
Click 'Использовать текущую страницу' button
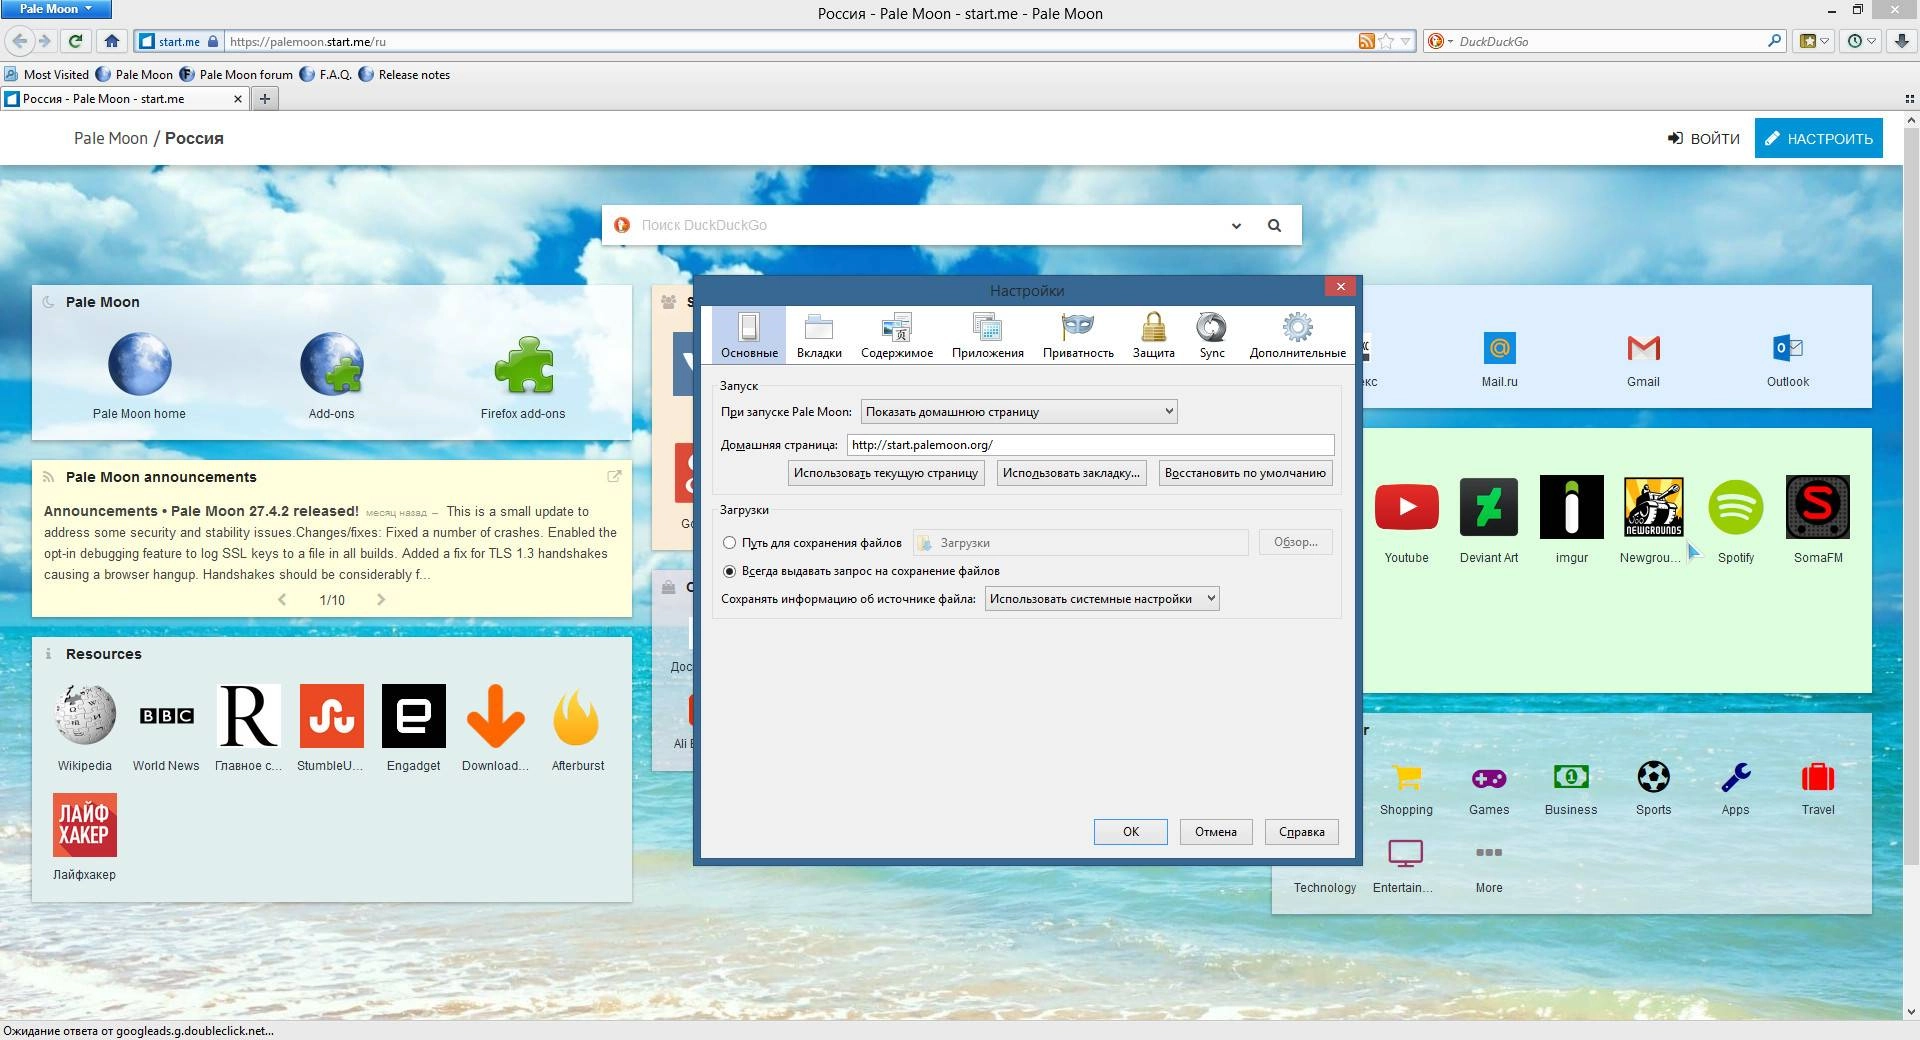886,473
